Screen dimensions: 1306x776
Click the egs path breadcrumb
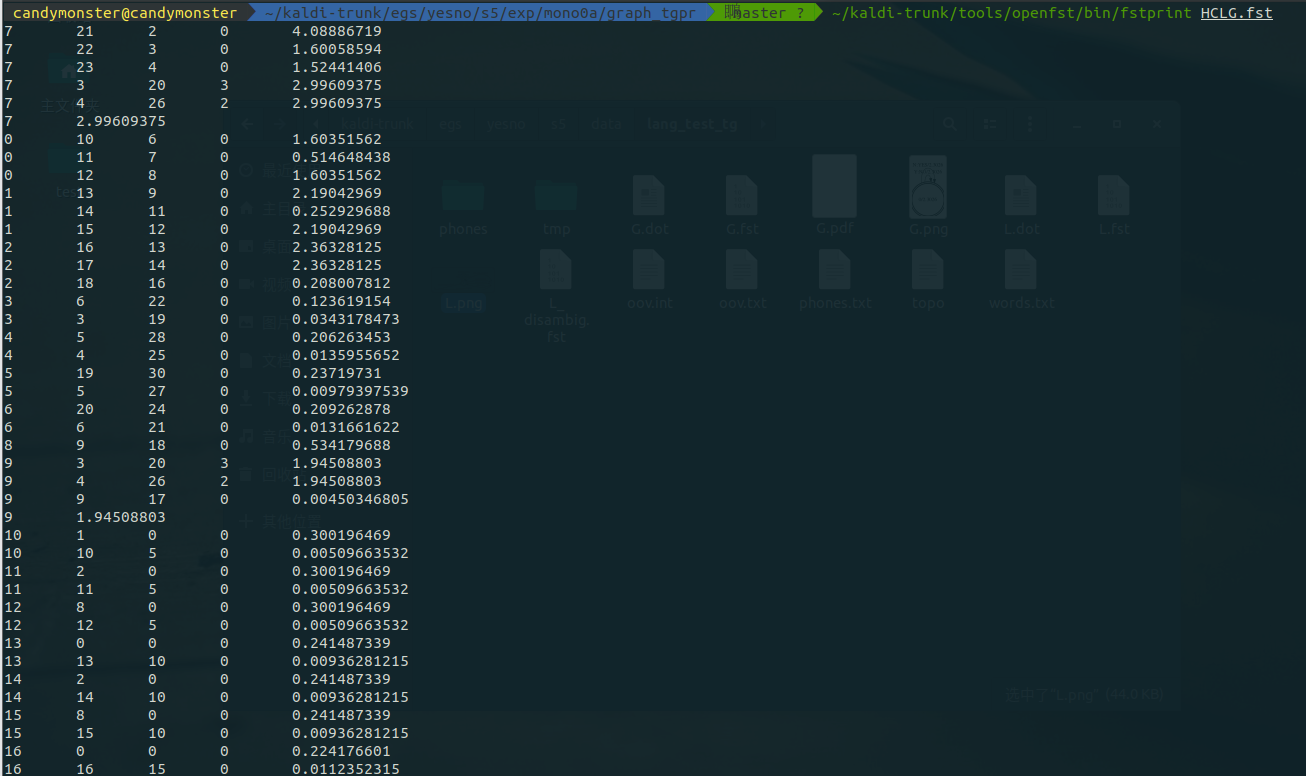tap(453, 124)
